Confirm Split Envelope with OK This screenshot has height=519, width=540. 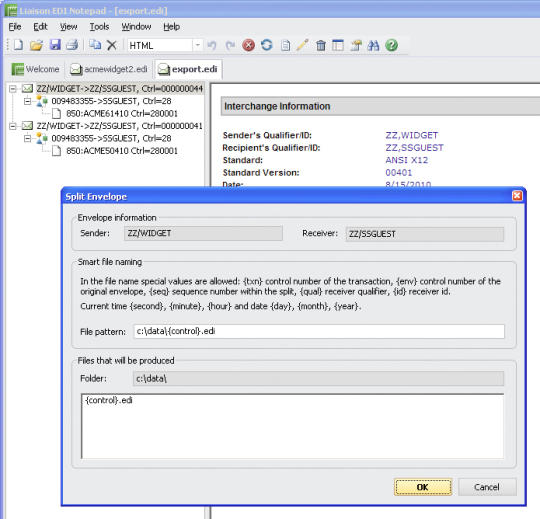pos(423,487)
